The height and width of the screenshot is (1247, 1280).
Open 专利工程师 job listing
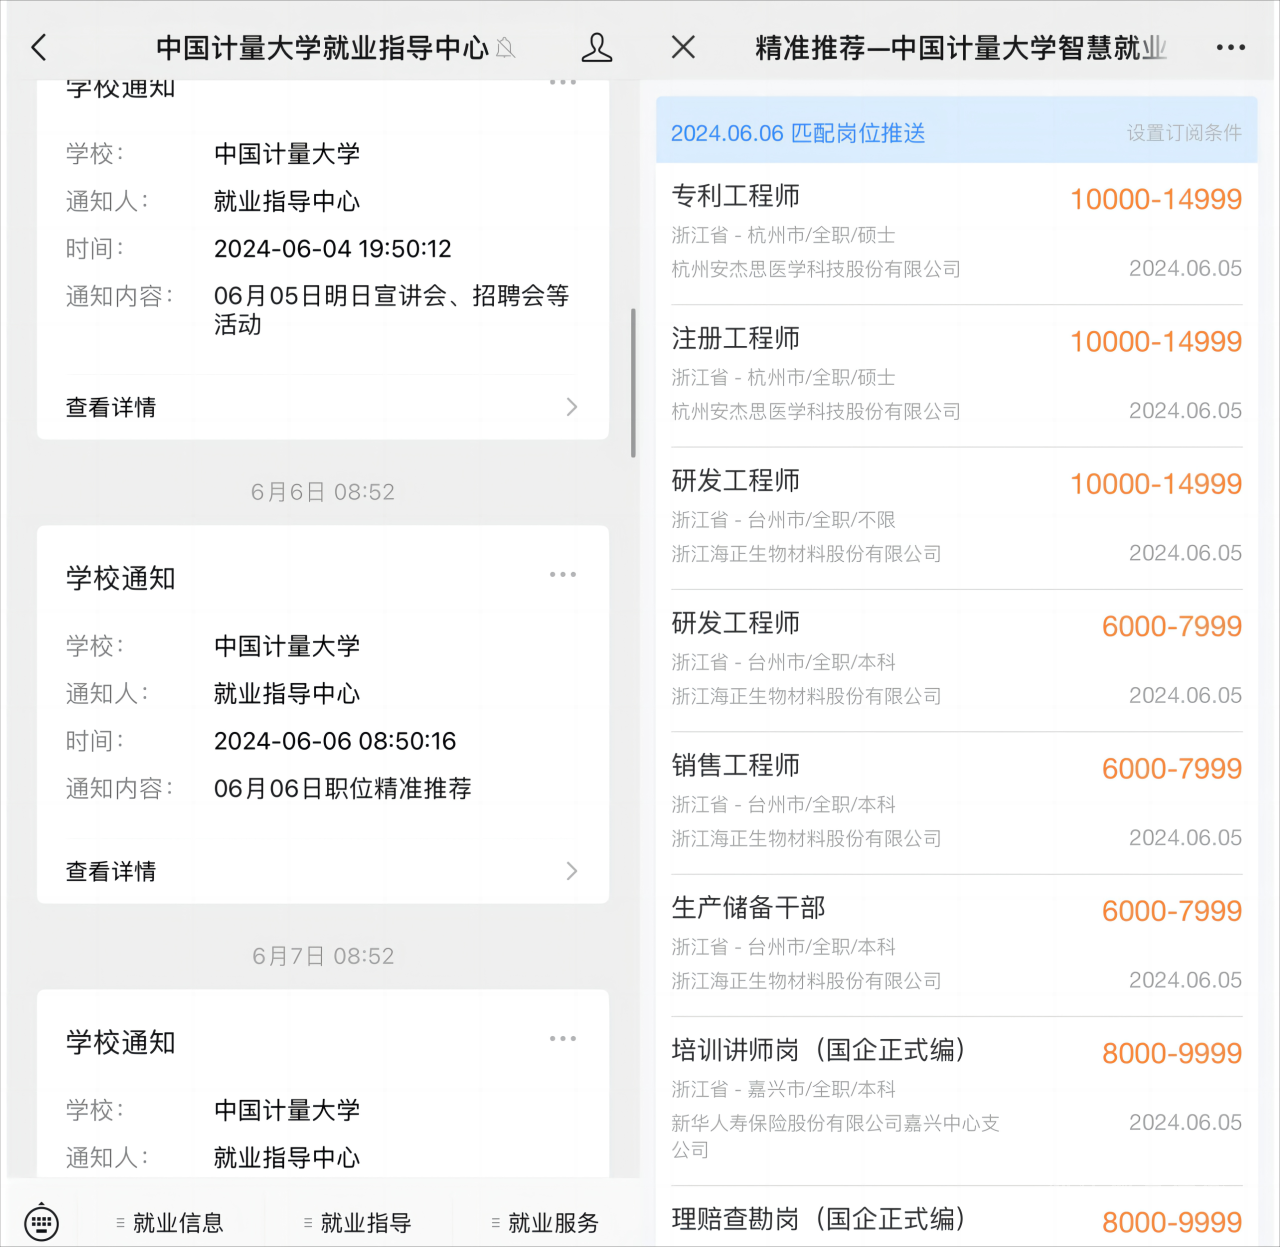(956, 233)
